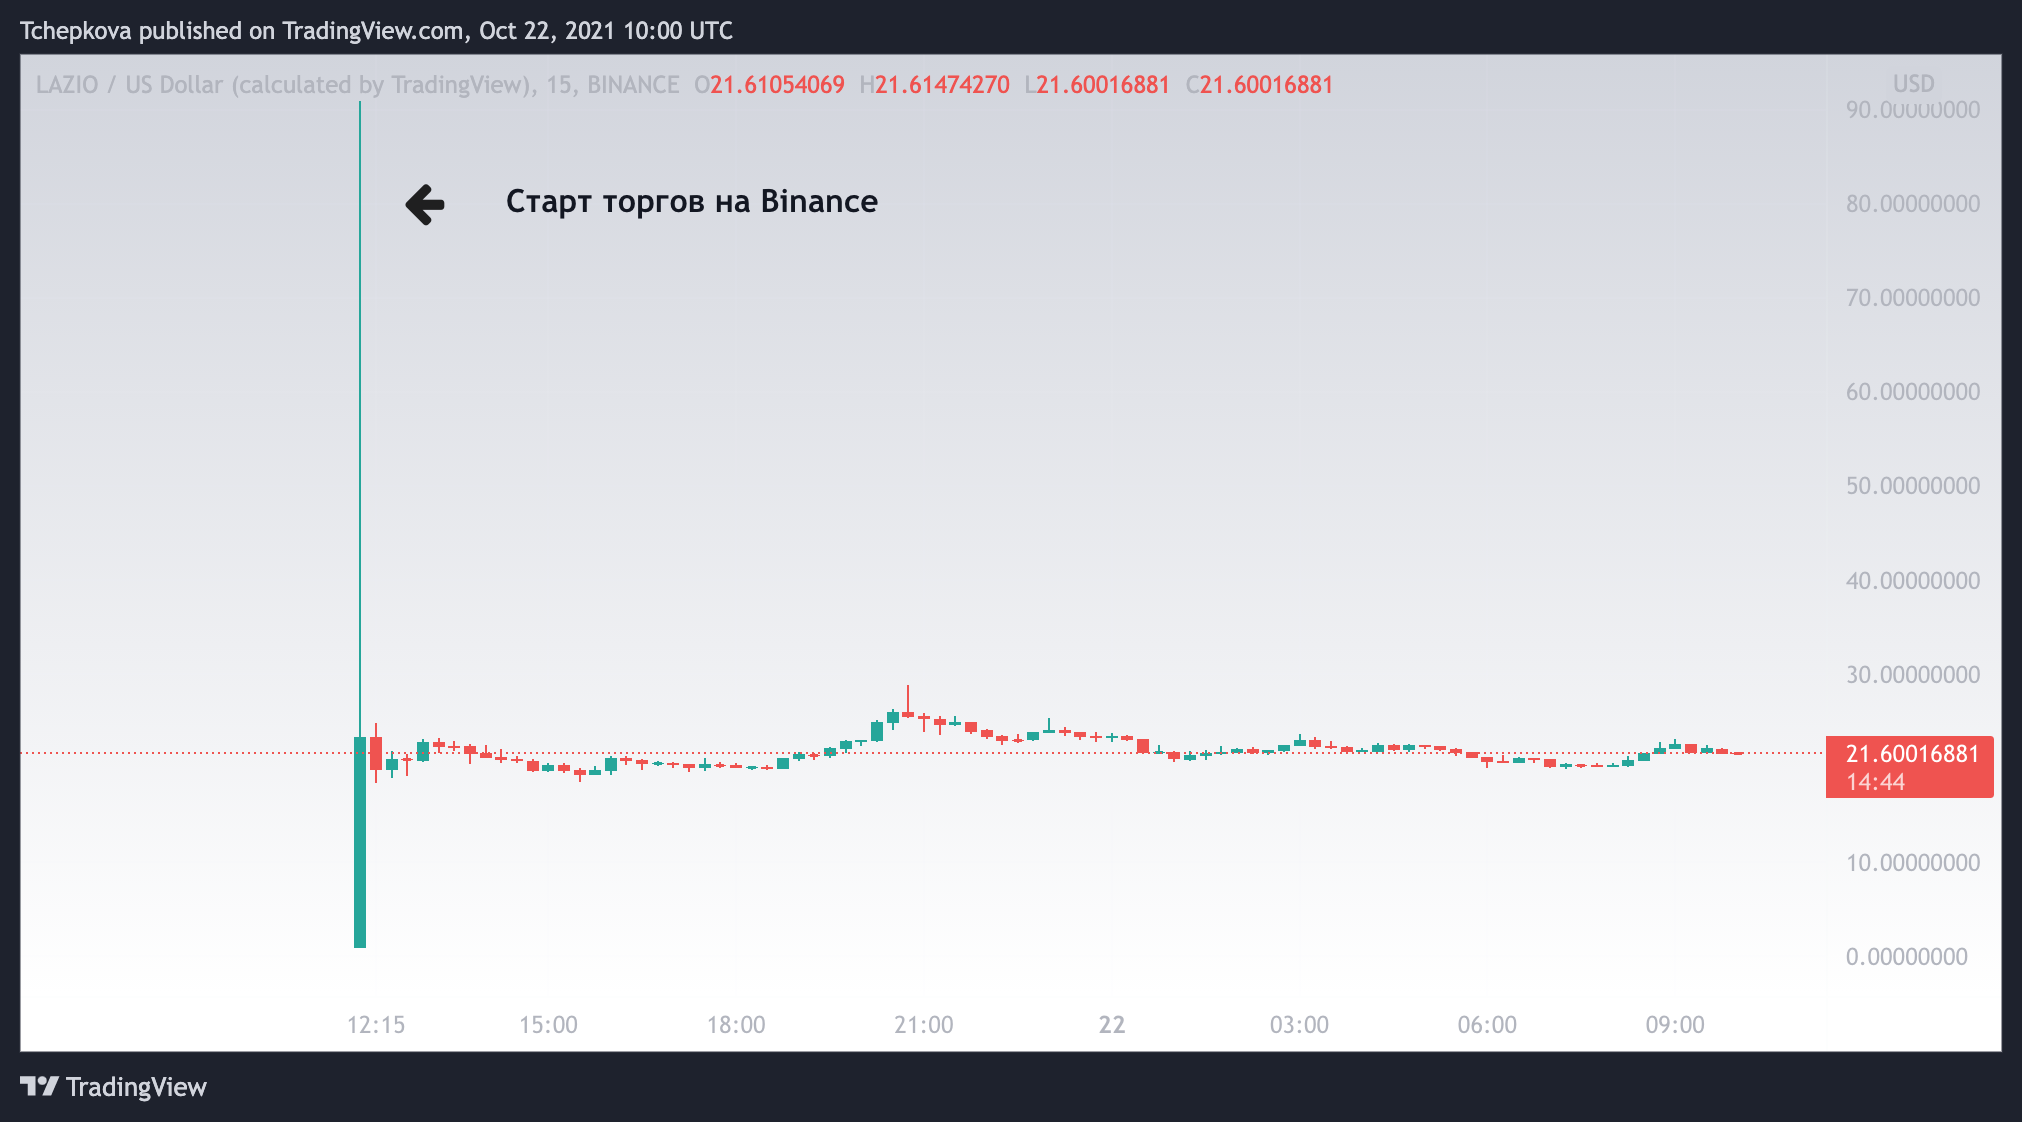This screenshot has width=2022, height=1122.
Task: Click the TradingView text at bottom left
Action: 136,1087
